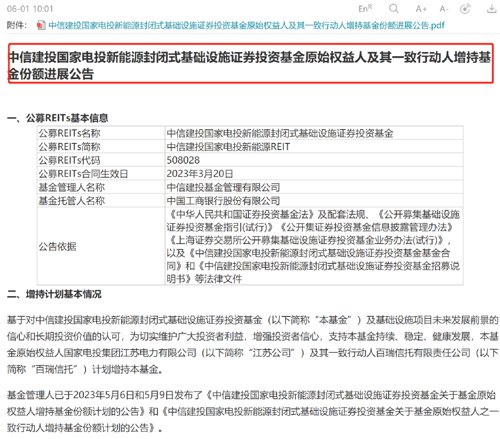The height and width of the screenshot is (439, 500).
Task: Click the paragraph beginning 基金管理人已于2023年5月6日
Action: pyautogui.click(x=253, y=411)
